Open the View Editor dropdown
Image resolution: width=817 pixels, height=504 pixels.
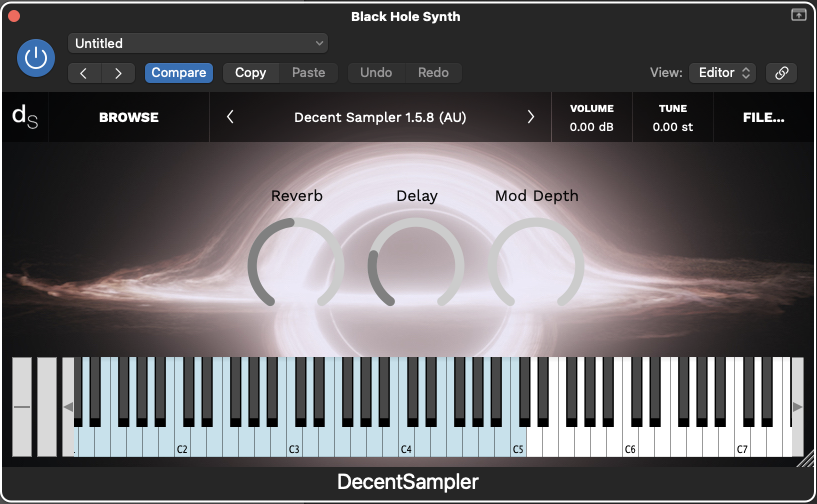click(722, 73)
